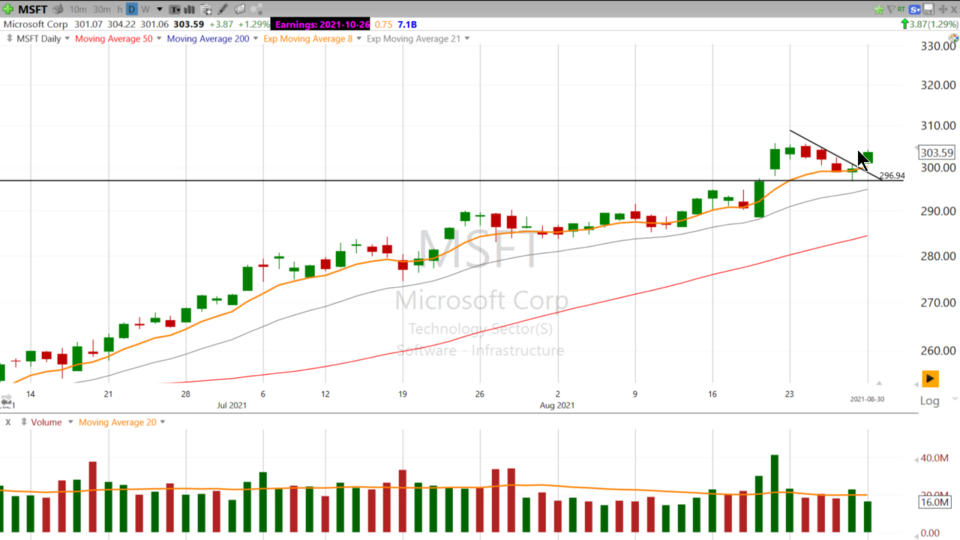The height and width of the screenshot is (540, 960).
Task: Click the color palette icon above price scale
Action: [954, 39]
